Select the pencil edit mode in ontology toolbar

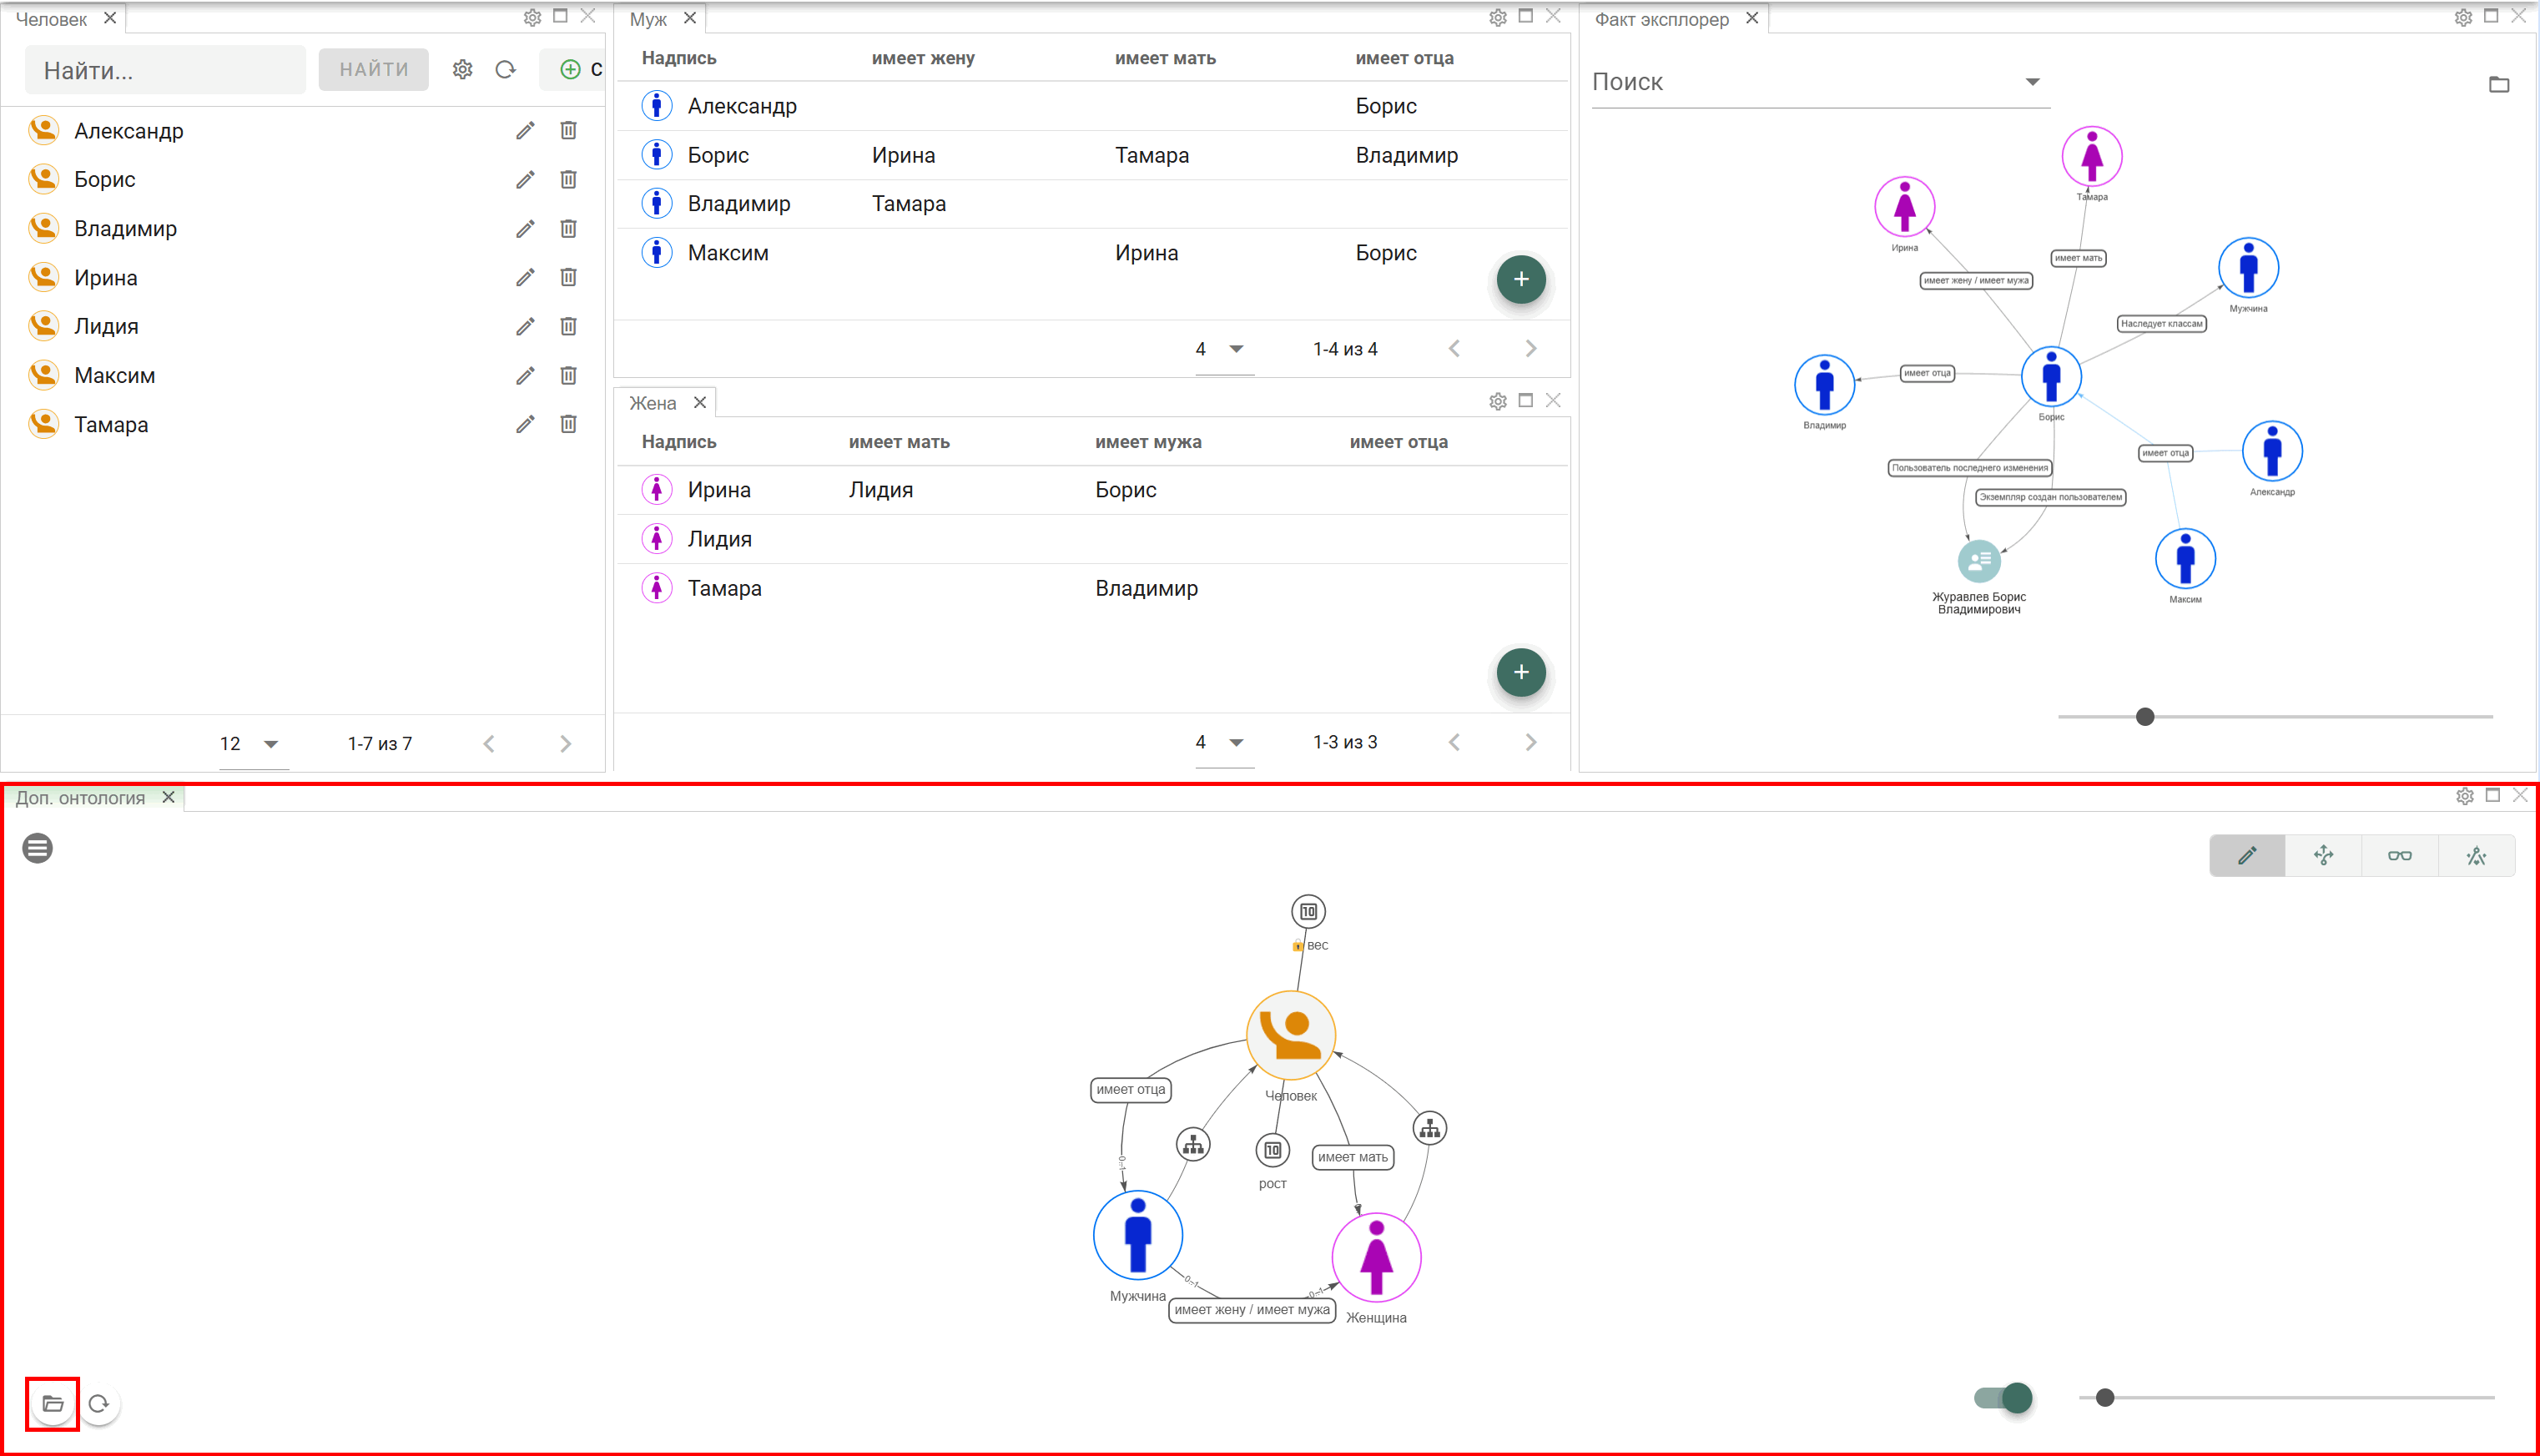tap(2247, 856)
